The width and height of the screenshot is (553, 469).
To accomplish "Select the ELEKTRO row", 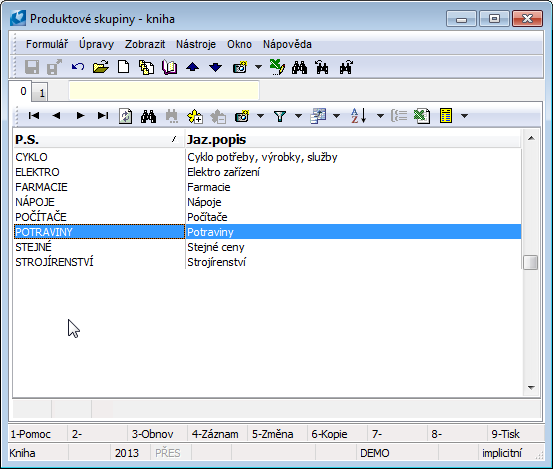I will [267, 172].
